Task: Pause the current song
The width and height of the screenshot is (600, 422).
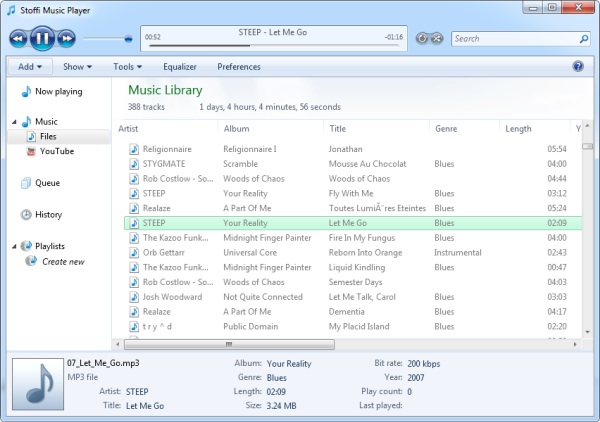Action: 42,38
